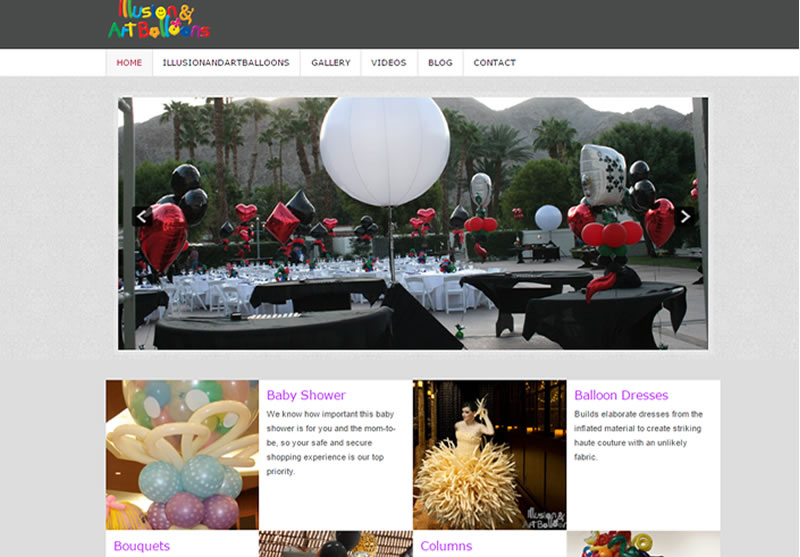Screen dimensions: 800x557
Task: Open the Contact menu item
Action: [494, 63]
